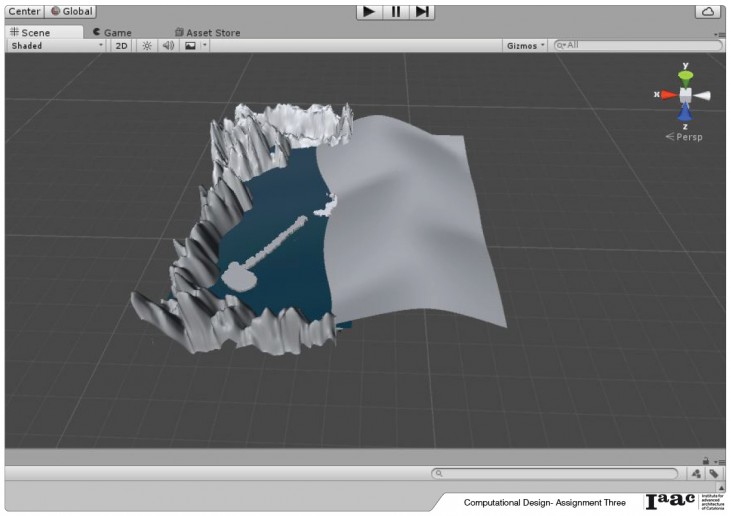Click the Pause playback button
This screenshot has height=516, width=730.
pyautogui.click(x=397, y=11)
